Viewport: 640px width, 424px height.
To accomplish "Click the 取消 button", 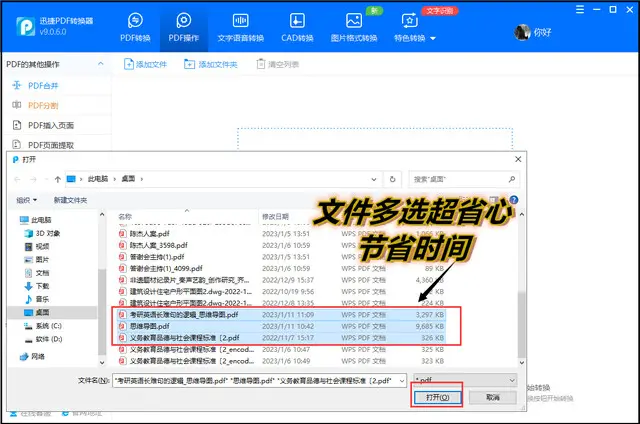I will (x=493, y=397).
